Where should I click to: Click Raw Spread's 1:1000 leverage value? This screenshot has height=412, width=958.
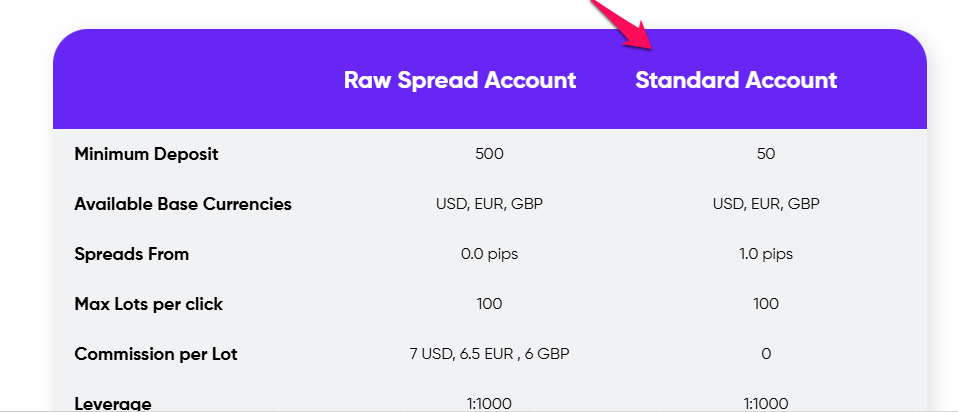click(489, 404)
